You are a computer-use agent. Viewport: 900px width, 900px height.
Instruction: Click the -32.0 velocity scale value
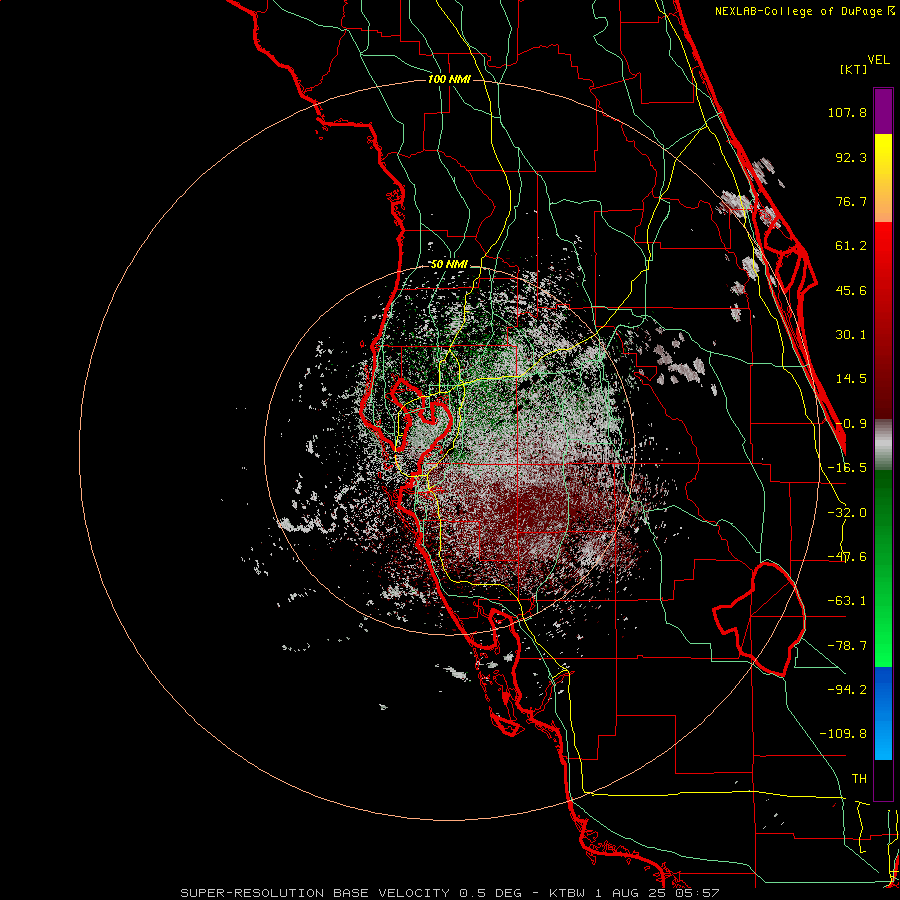(x=847, y=513)
